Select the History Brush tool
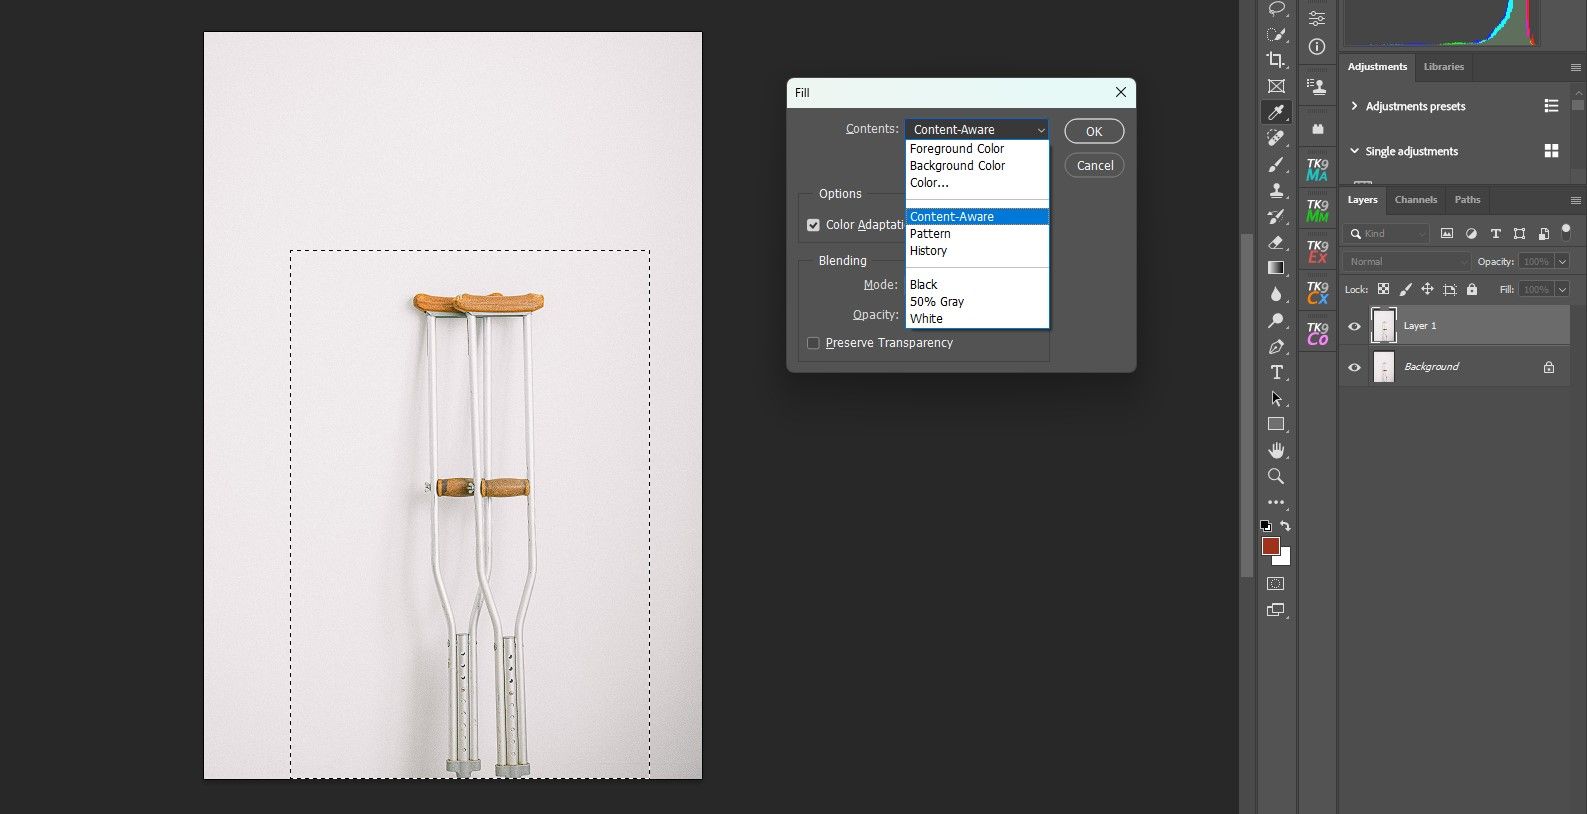This screenshot has width=1587, height=814. tap(1276, 216)
